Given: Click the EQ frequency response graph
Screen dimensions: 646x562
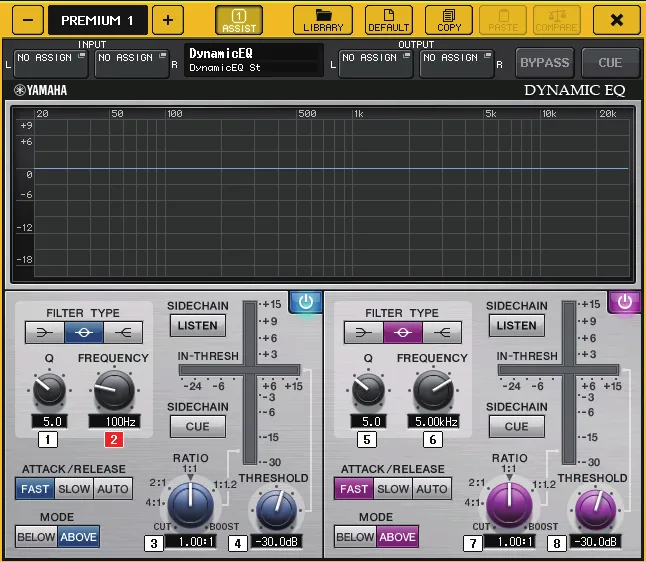Looking at the screenshot, I should click(323, 194).
